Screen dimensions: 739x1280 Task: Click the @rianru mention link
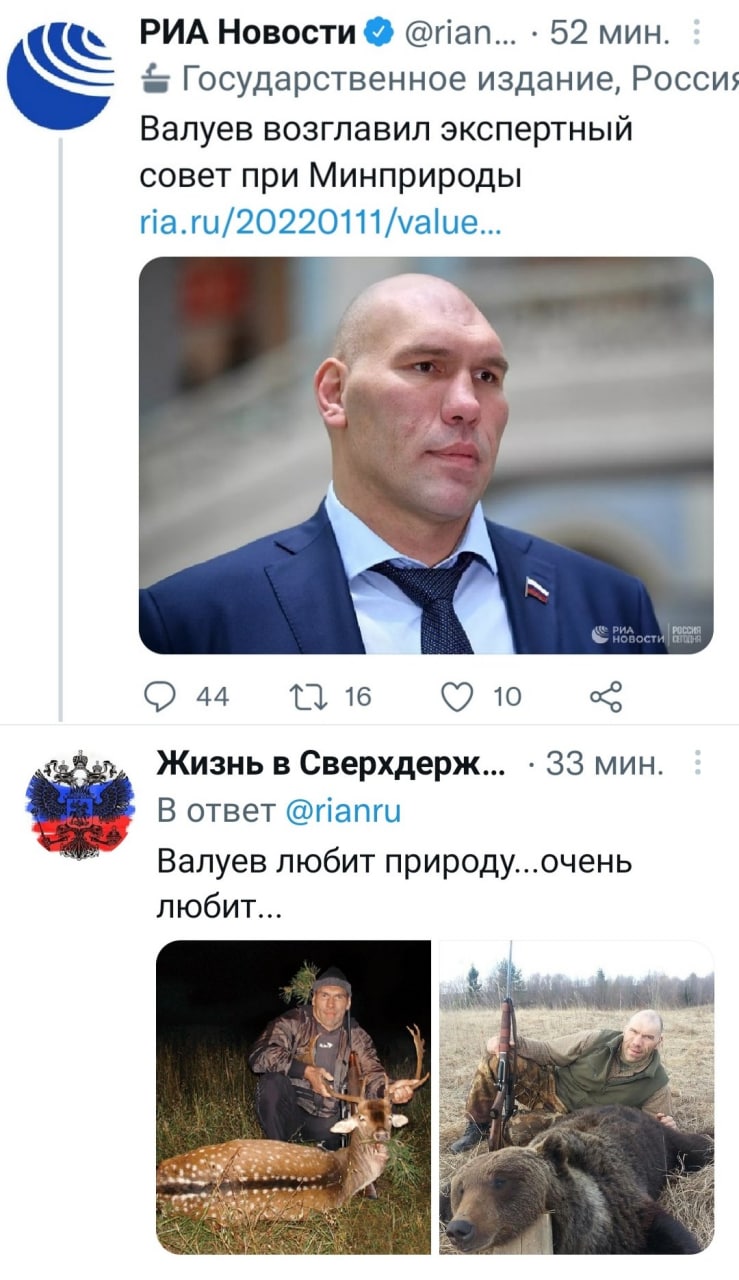click(x=343, y=811)
